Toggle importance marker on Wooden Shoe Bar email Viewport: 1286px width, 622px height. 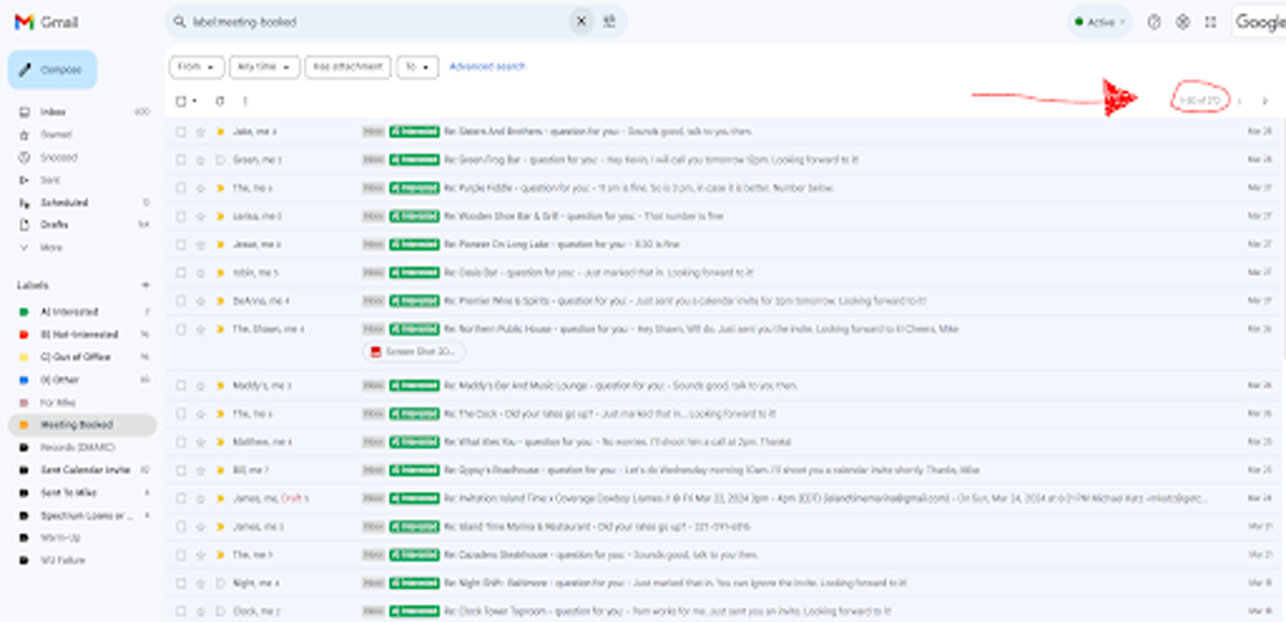click(x=220, y=216)
